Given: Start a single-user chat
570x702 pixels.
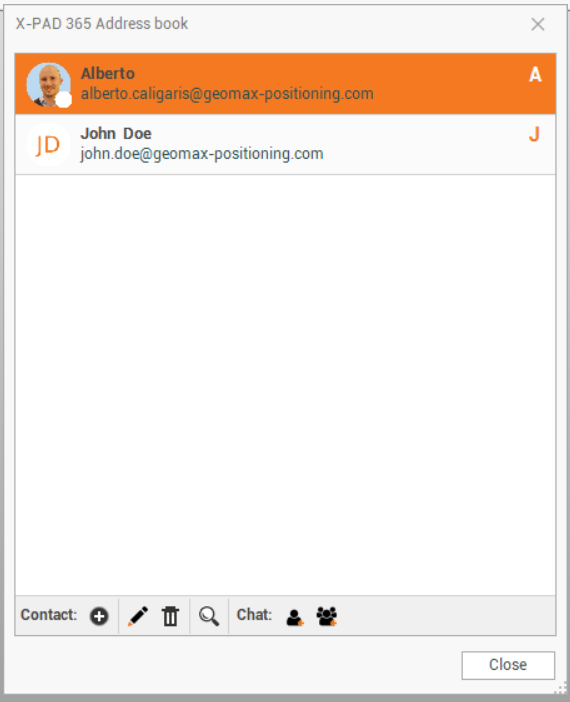Looking at the screenshot, I should click(x=295, y=617).
